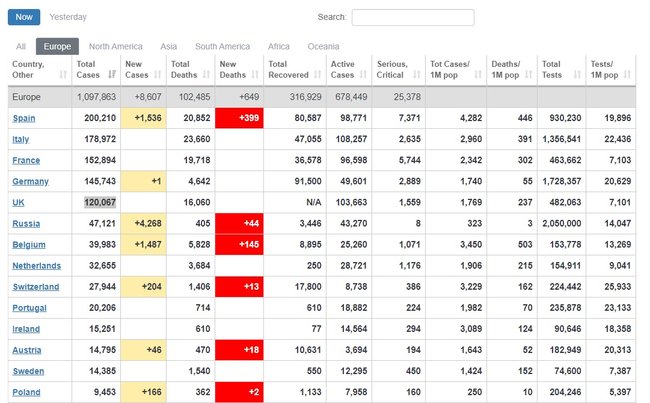Screen dimensions: 650x403
Task: Open the Ireland country link
Action: point(26,329)
